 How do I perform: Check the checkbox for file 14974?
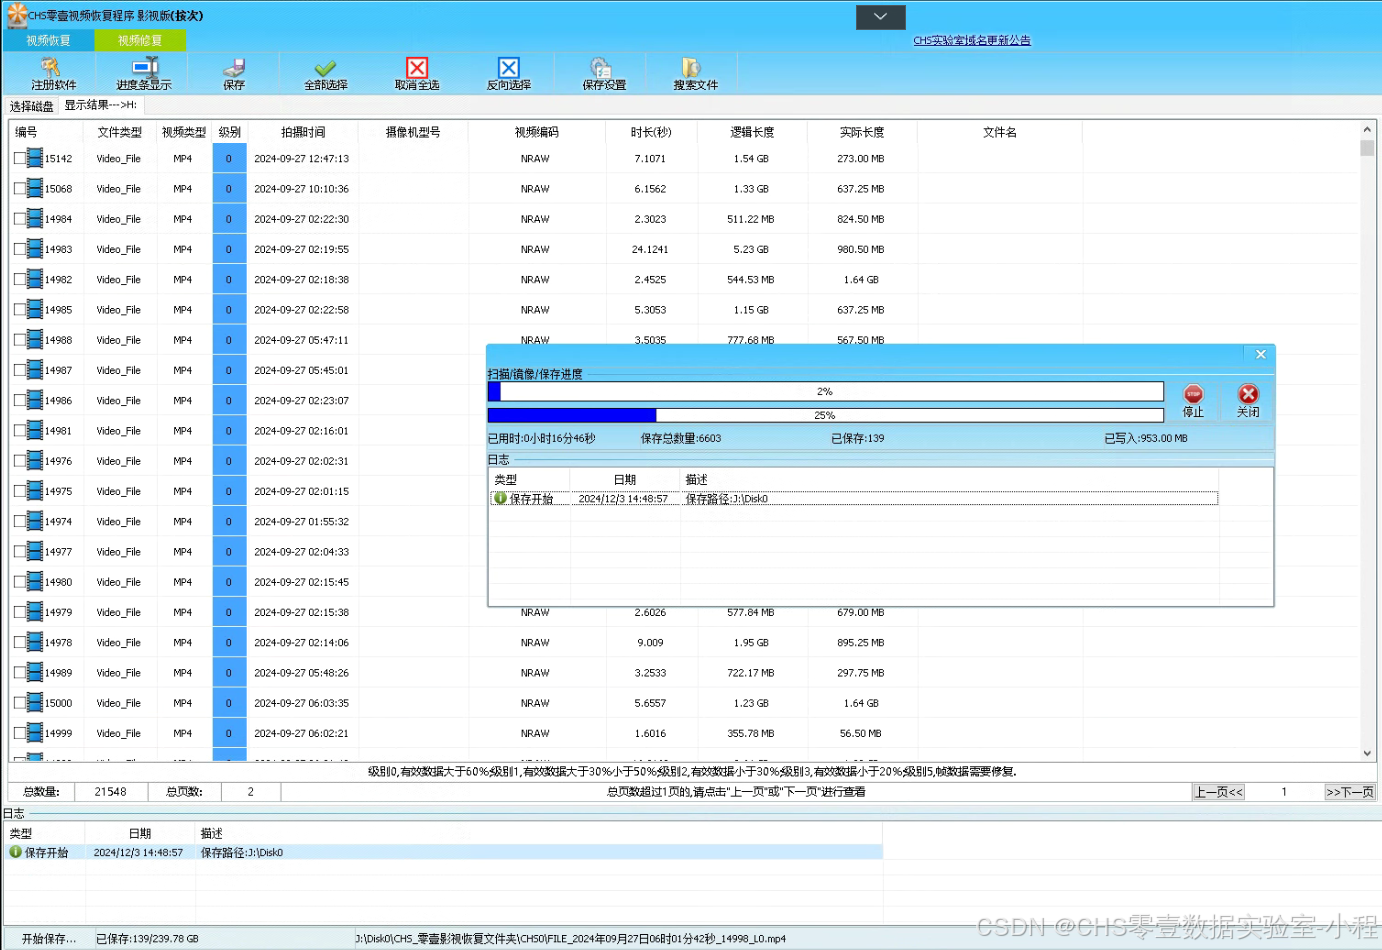click(x=20, y=521)
